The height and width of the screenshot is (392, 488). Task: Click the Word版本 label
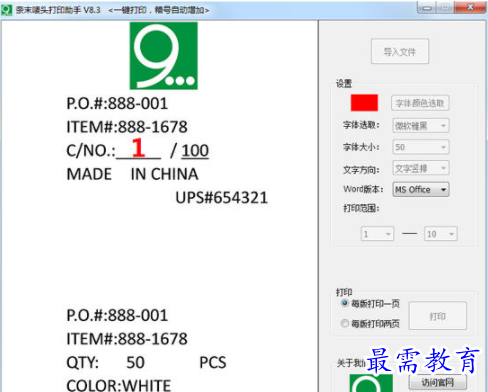363,189
